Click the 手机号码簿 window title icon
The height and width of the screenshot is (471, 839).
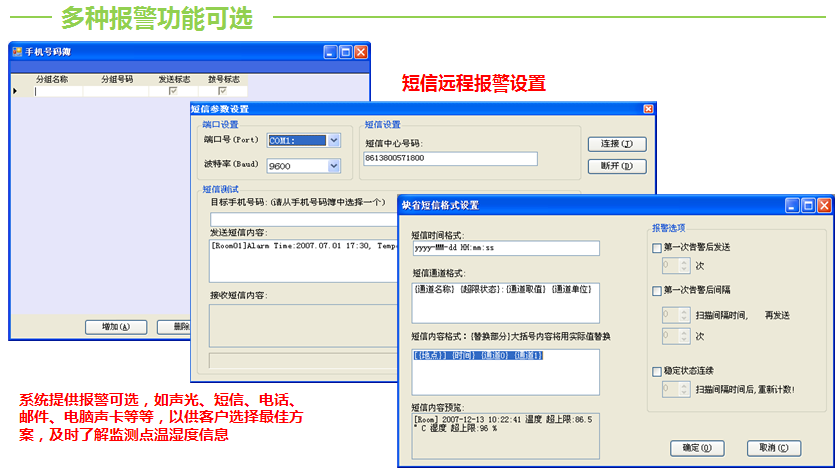(17, 52)
